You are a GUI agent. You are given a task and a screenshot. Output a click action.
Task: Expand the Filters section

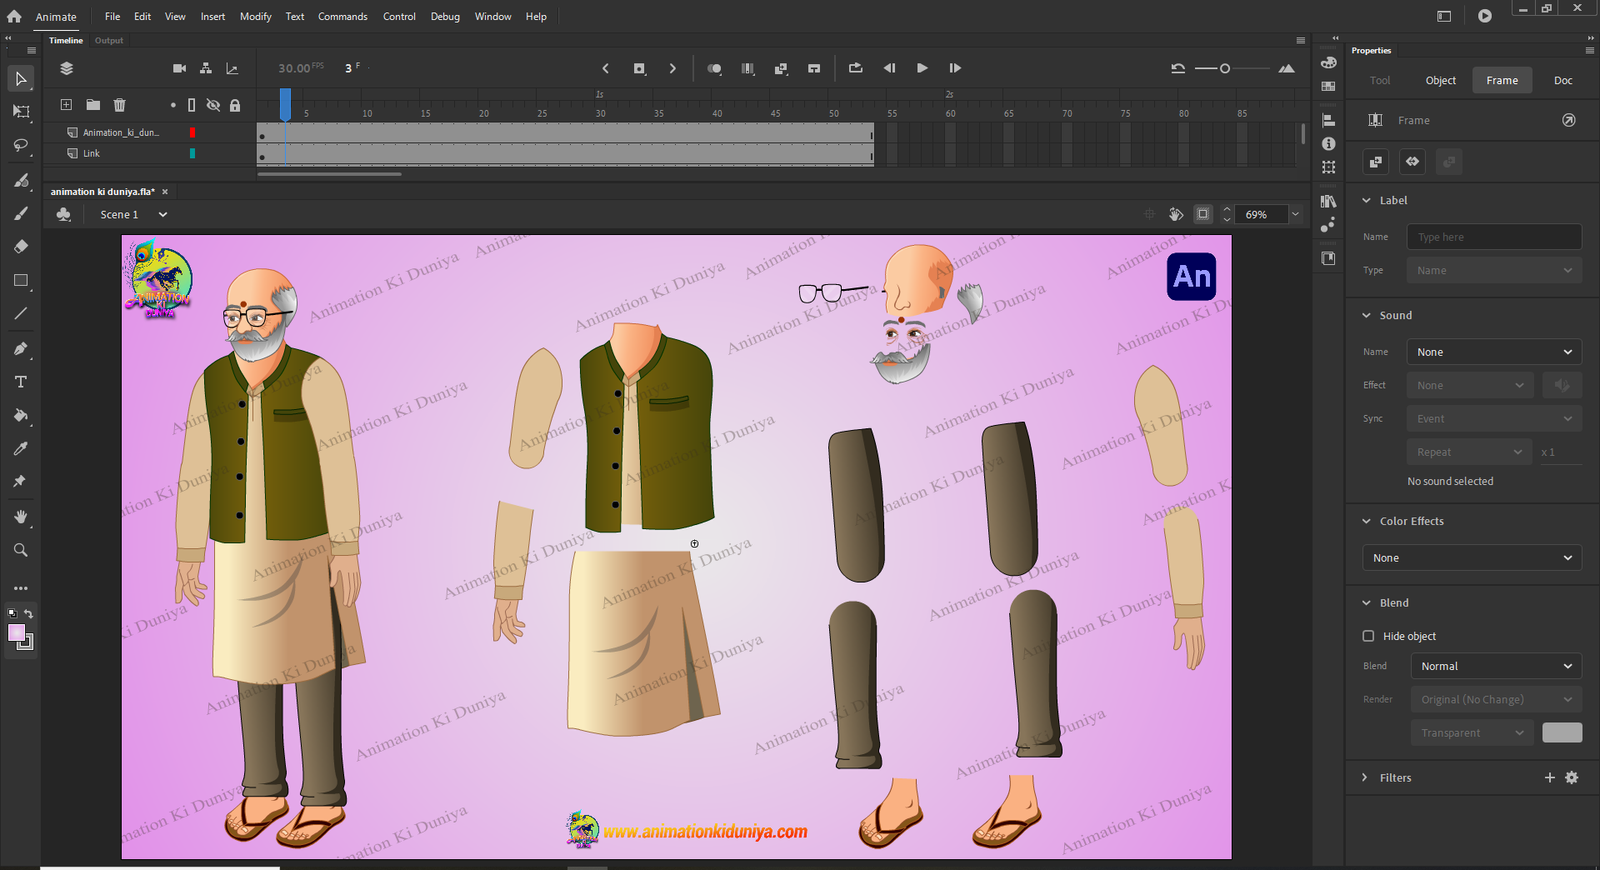tap(1365, 777)
